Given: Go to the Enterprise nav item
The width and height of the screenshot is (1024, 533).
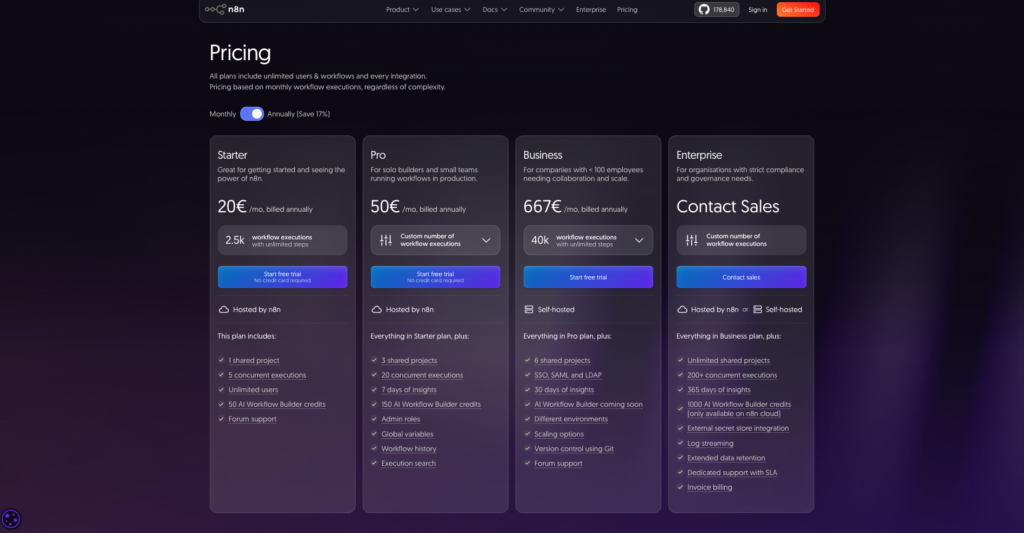Looking at the screenshot, I should (x=591, y=10).
